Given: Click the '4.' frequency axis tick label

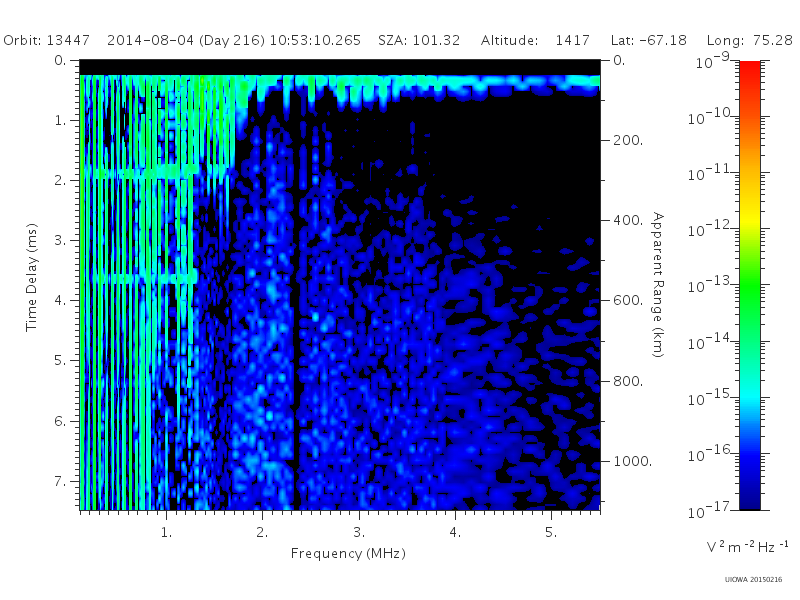Looking at the screenshot, I should (x=455, y=533).
